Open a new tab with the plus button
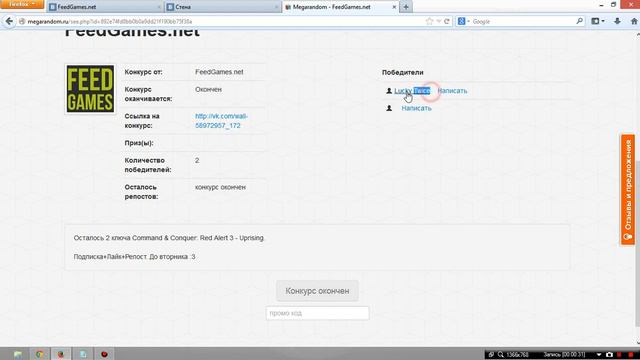Viewport: 640px width, 360px height. [406, 7]
